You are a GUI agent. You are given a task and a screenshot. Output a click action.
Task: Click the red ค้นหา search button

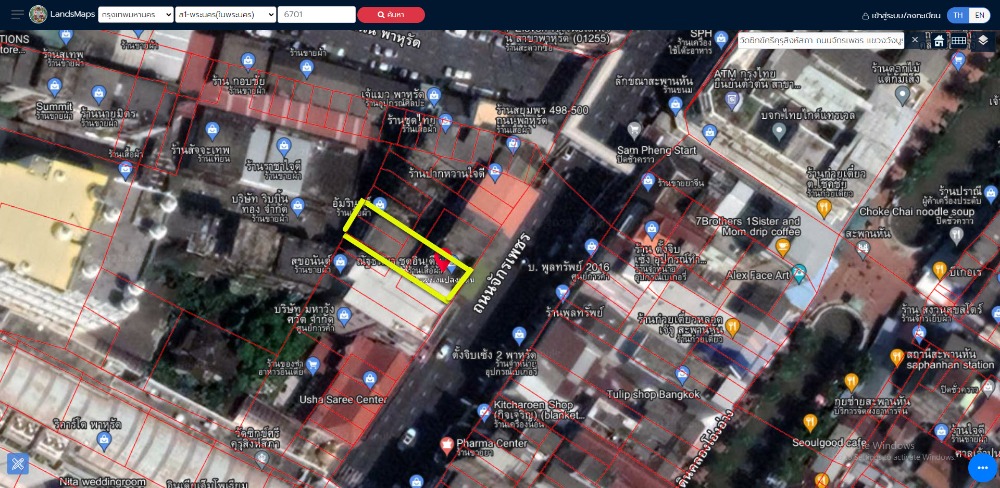point(391,15)
